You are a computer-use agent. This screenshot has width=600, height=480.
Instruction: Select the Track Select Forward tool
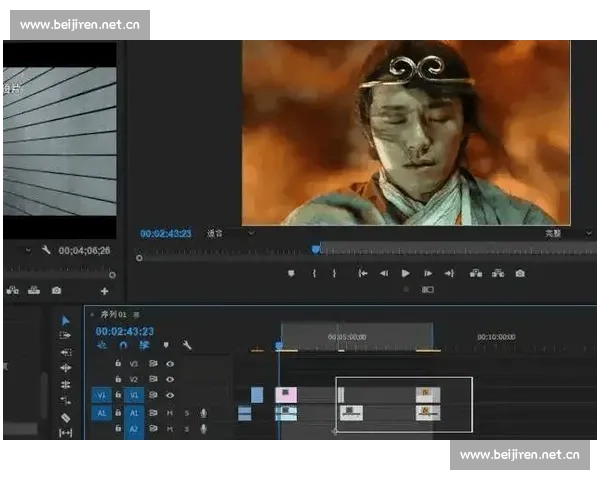(65, 336)
